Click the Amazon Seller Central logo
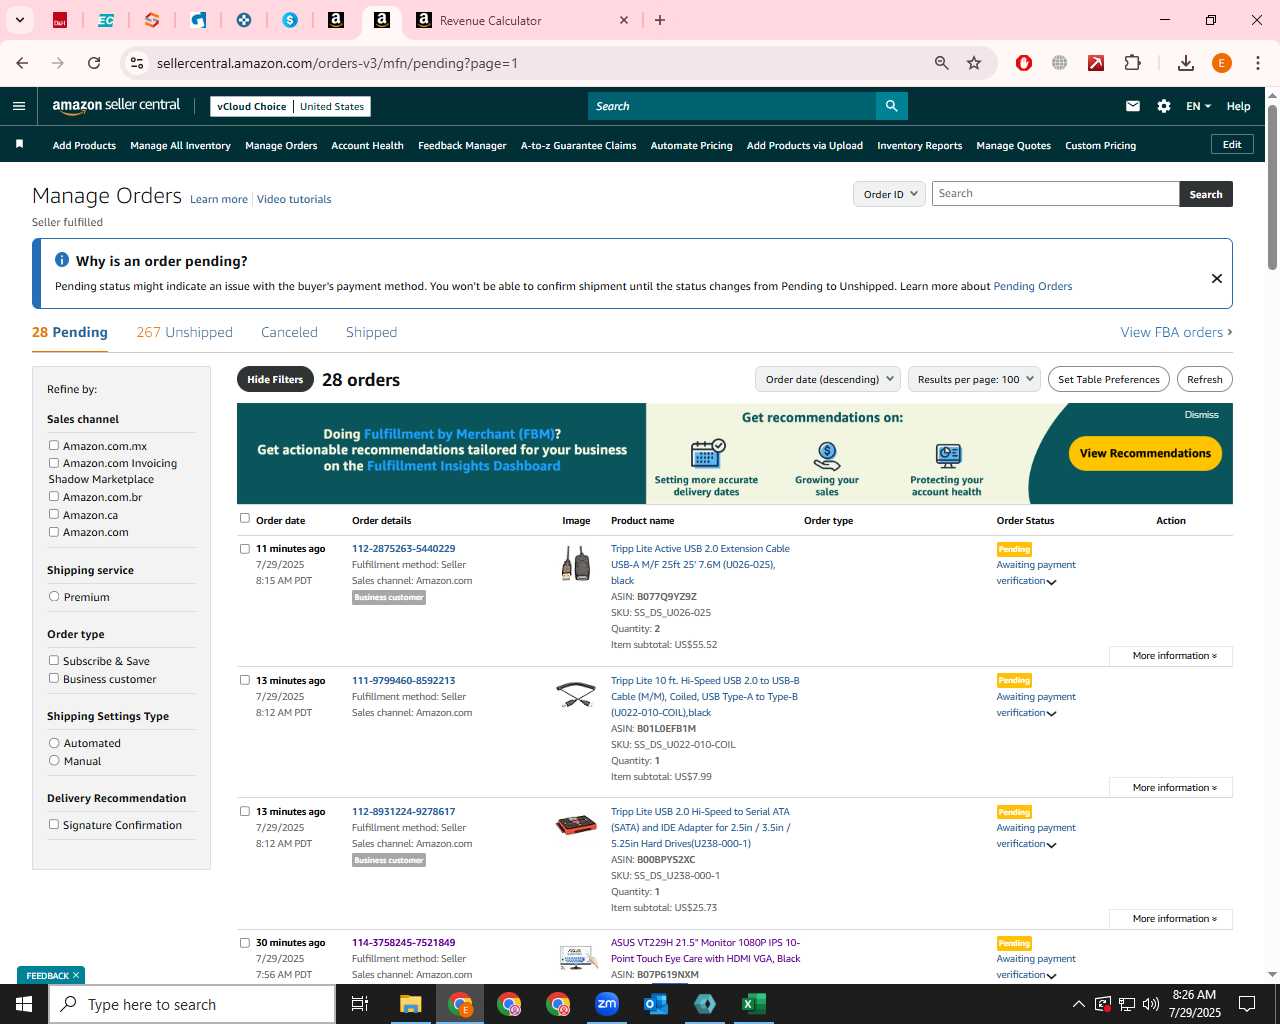 click(116, 106)
